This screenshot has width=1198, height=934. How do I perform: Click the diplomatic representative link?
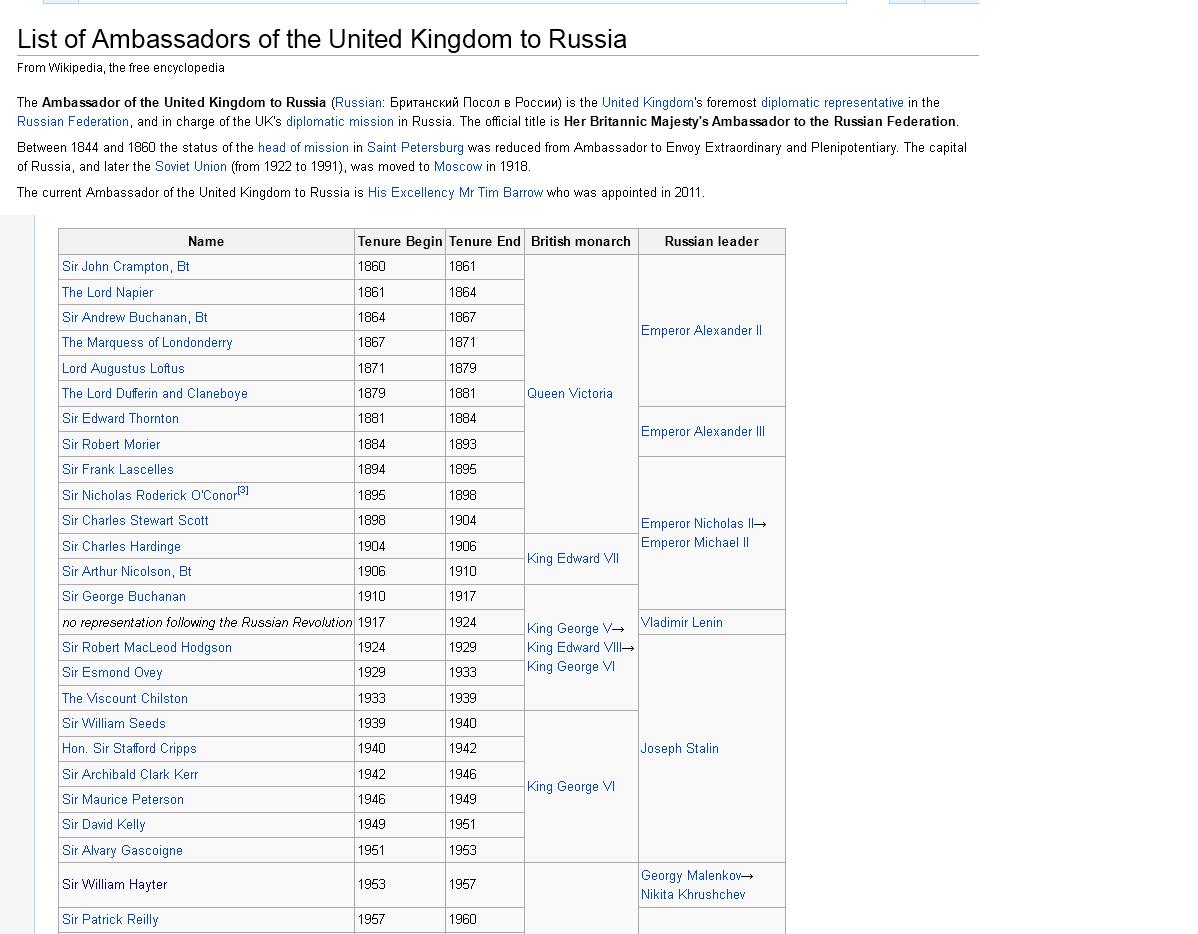832,103
